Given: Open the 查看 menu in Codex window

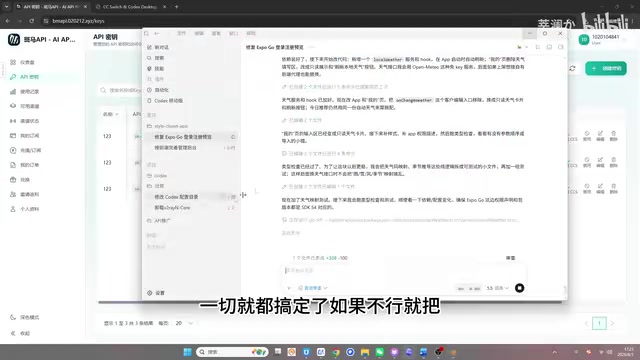Looking at the screenshot, I should point(216,33).
